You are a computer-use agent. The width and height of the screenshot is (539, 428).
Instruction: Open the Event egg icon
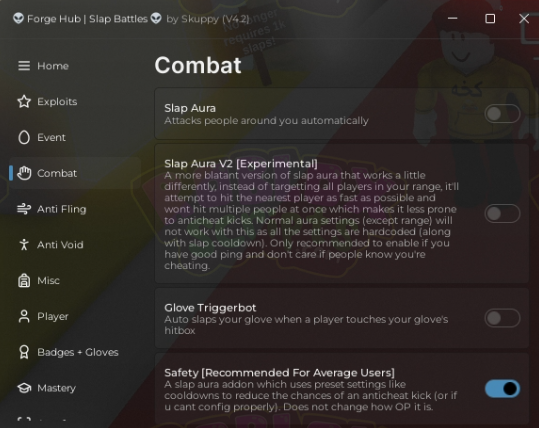pos(24,138)
